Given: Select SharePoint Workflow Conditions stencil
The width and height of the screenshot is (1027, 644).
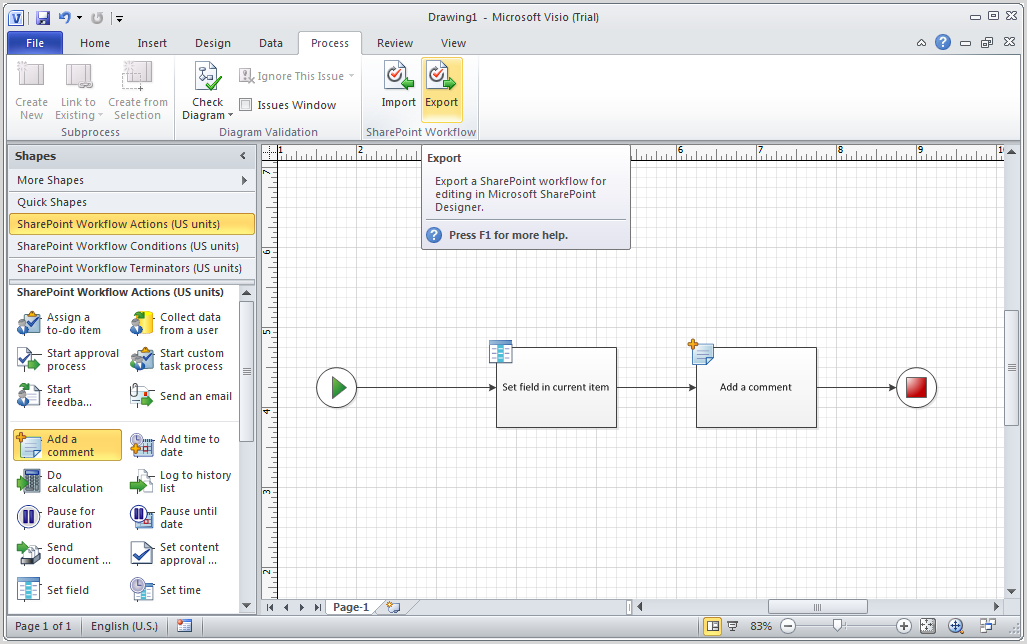Looking at the screenshot, I should tap(132, 246).
